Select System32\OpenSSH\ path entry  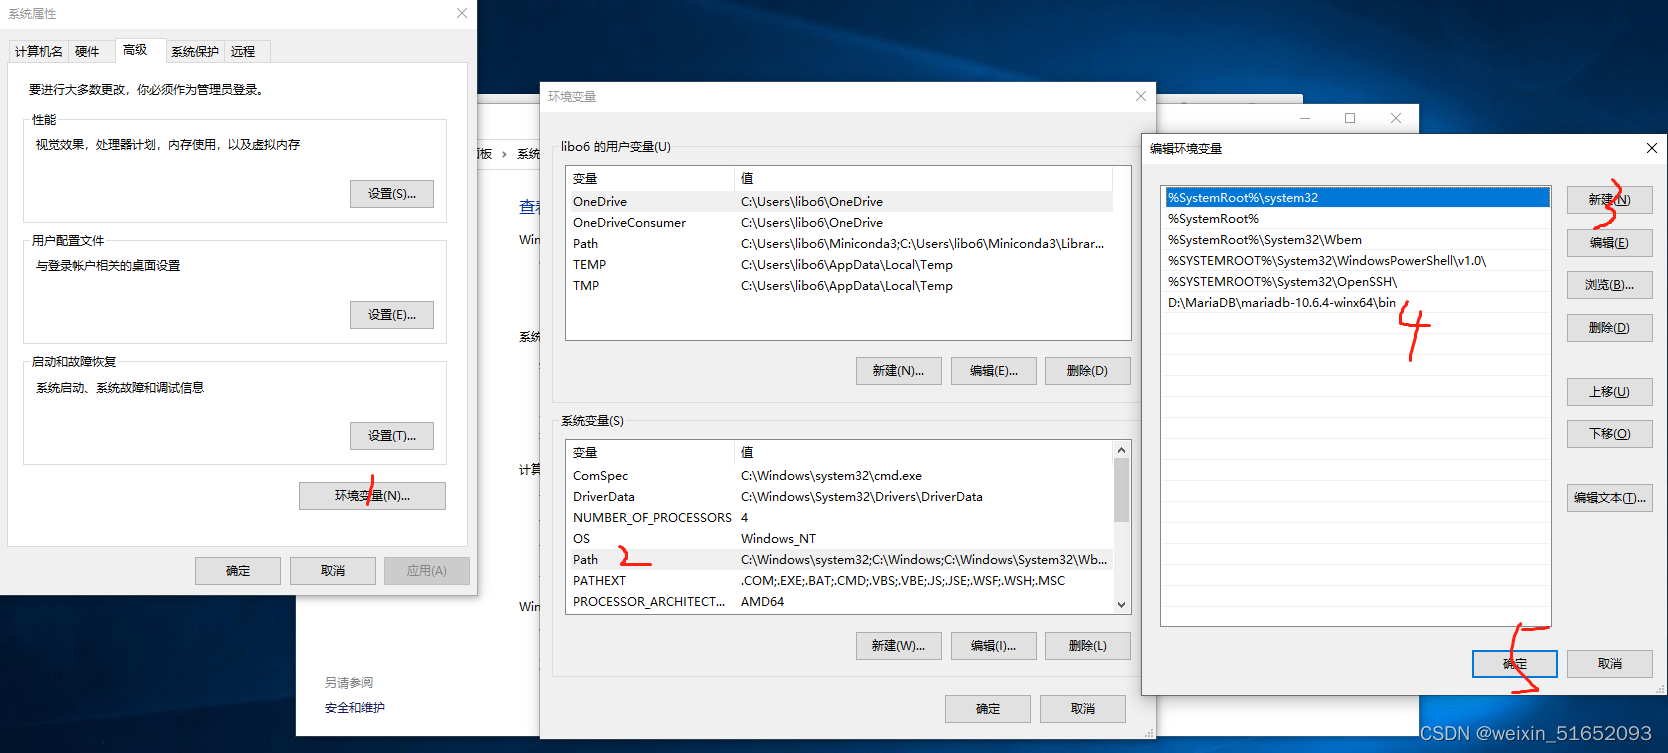pyautogui.click(x=1357, y=282)
